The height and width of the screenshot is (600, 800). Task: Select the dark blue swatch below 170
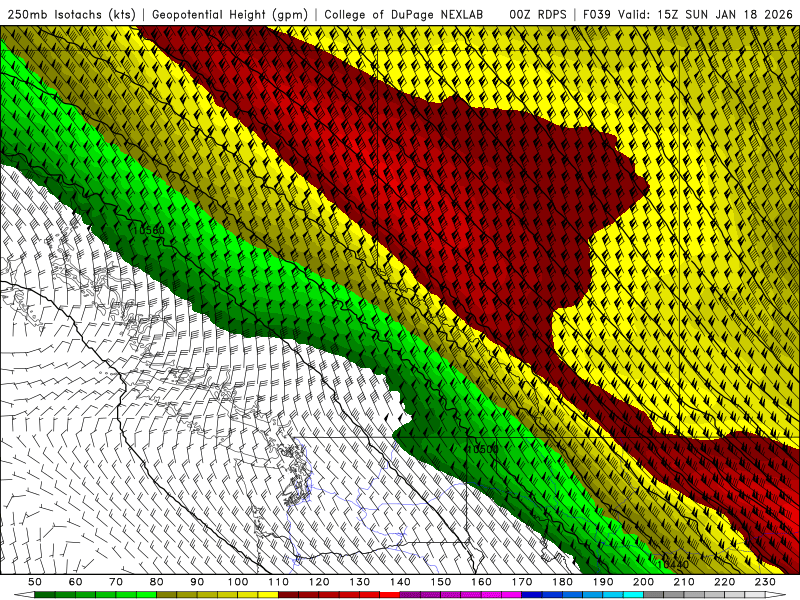point(532,595)
